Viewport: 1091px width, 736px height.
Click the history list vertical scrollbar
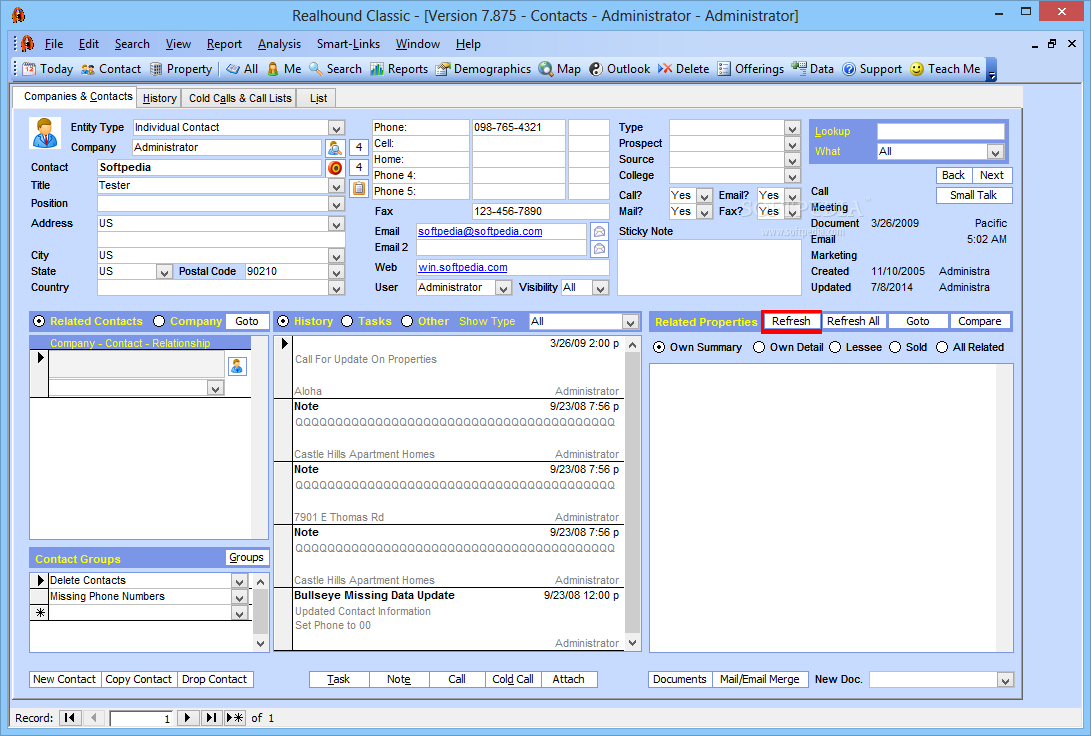coord(632,494)
